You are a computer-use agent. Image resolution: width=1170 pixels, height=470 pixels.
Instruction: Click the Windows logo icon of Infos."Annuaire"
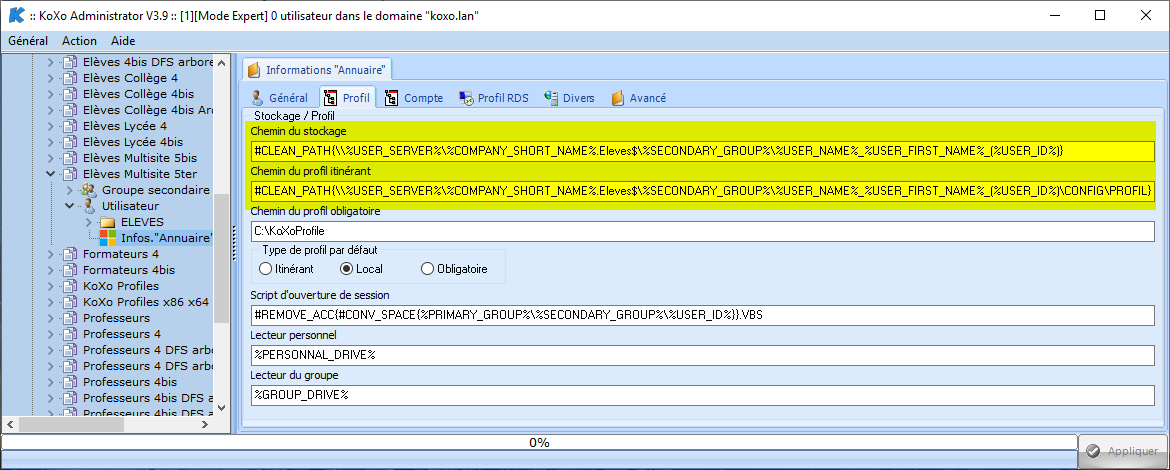point(108,238)
